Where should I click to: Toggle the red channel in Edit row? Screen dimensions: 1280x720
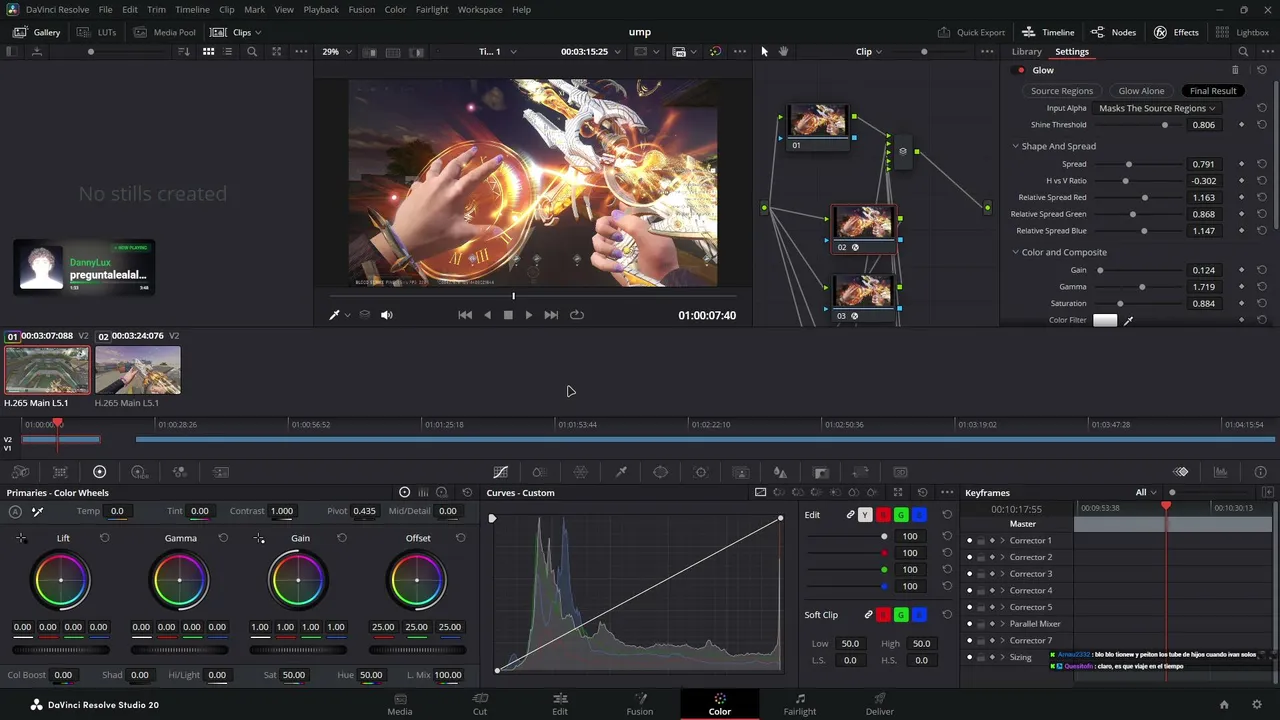(x=883, y=515)
